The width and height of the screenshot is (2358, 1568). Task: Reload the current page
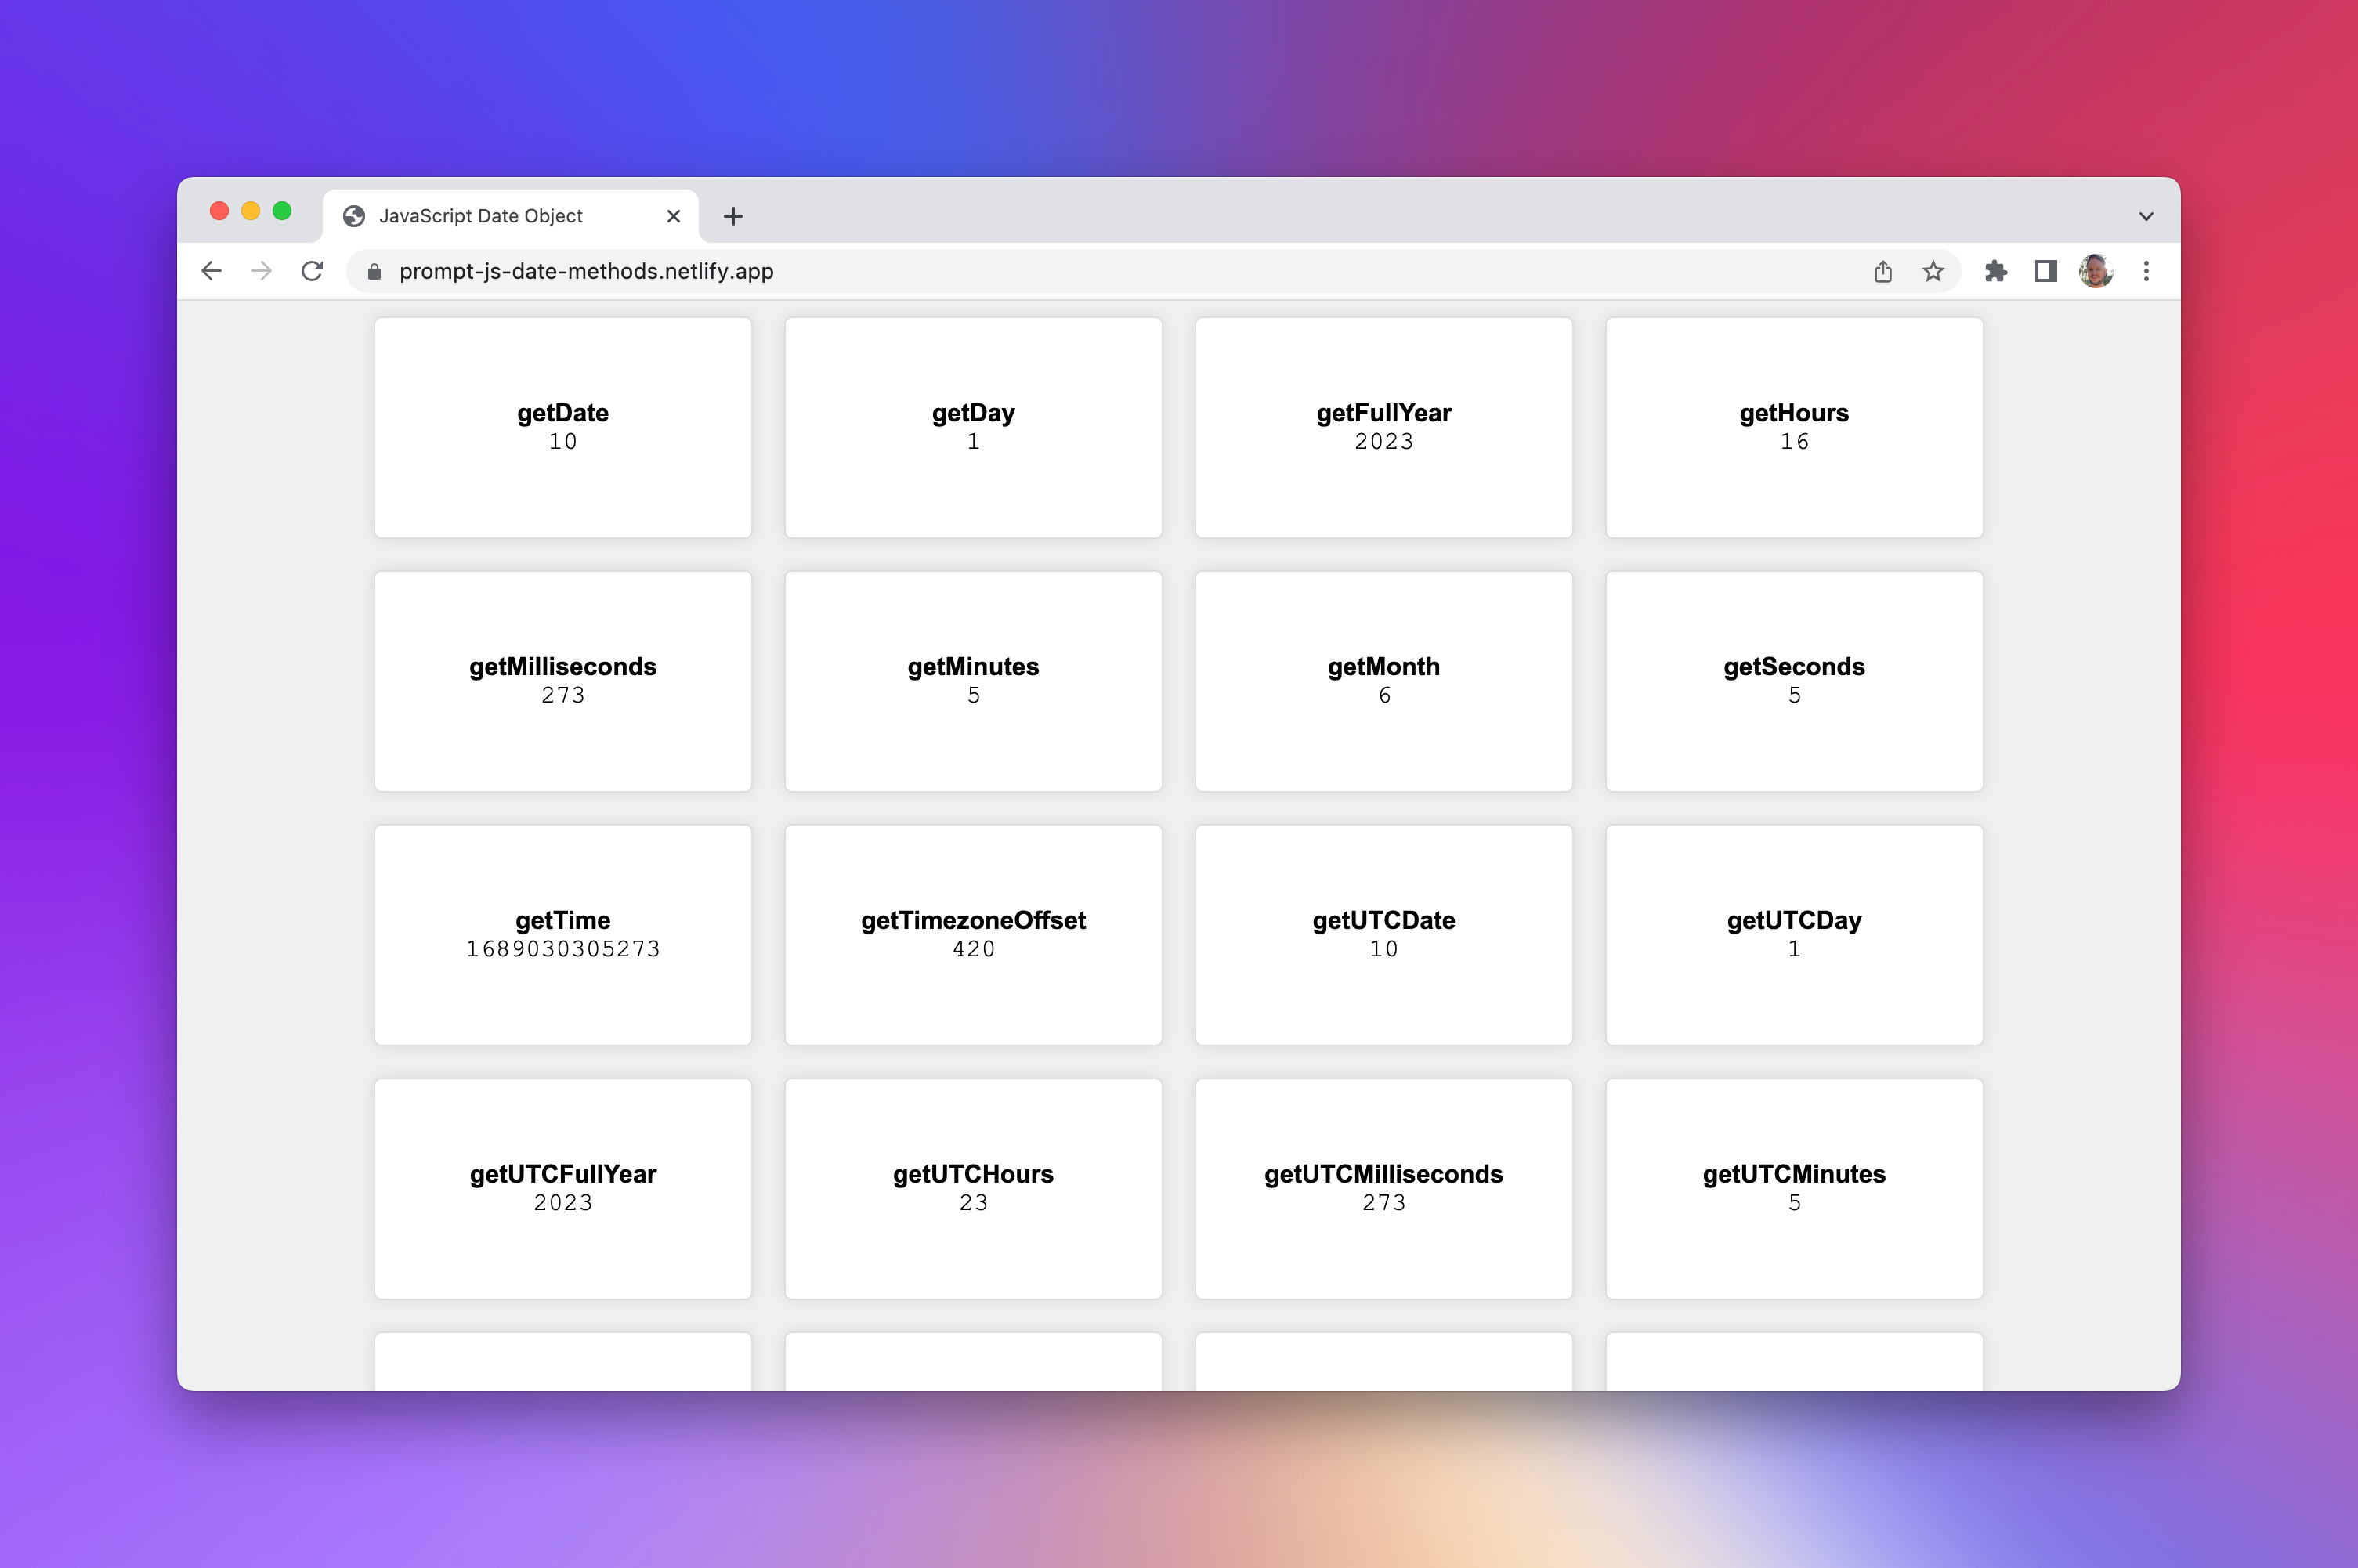(312, 271)
